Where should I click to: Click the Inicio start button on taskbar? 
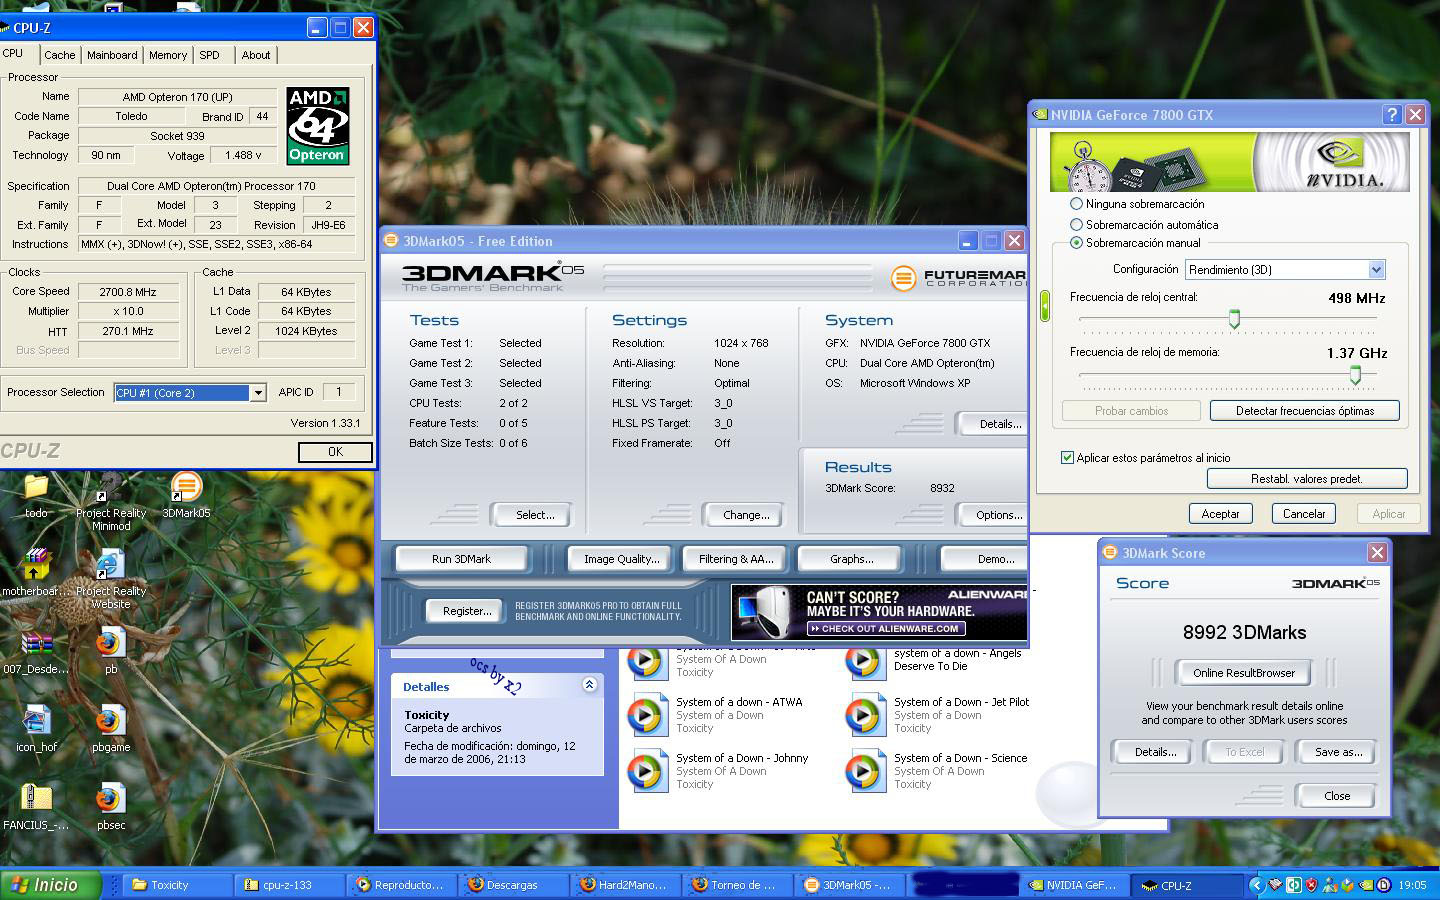click(x=50, y=885)
